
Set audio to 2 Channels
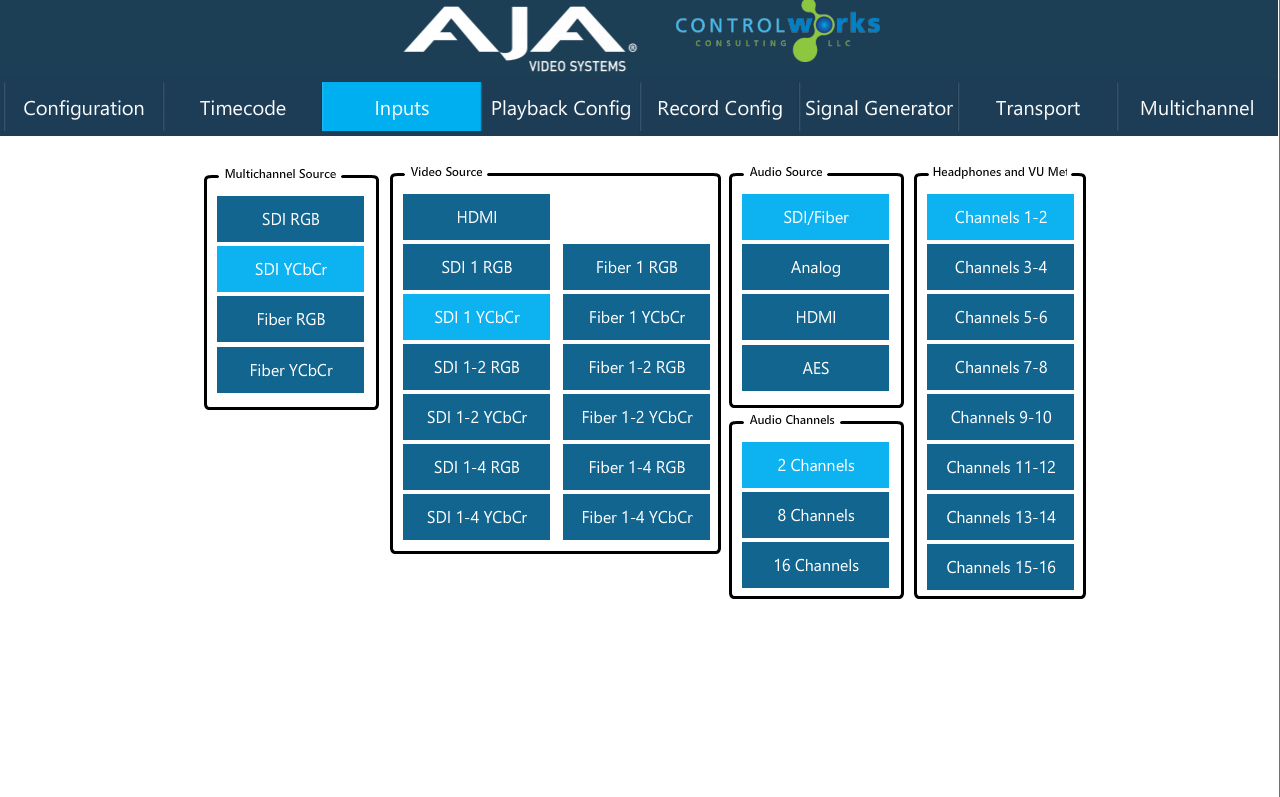click(x=815, y=465)
